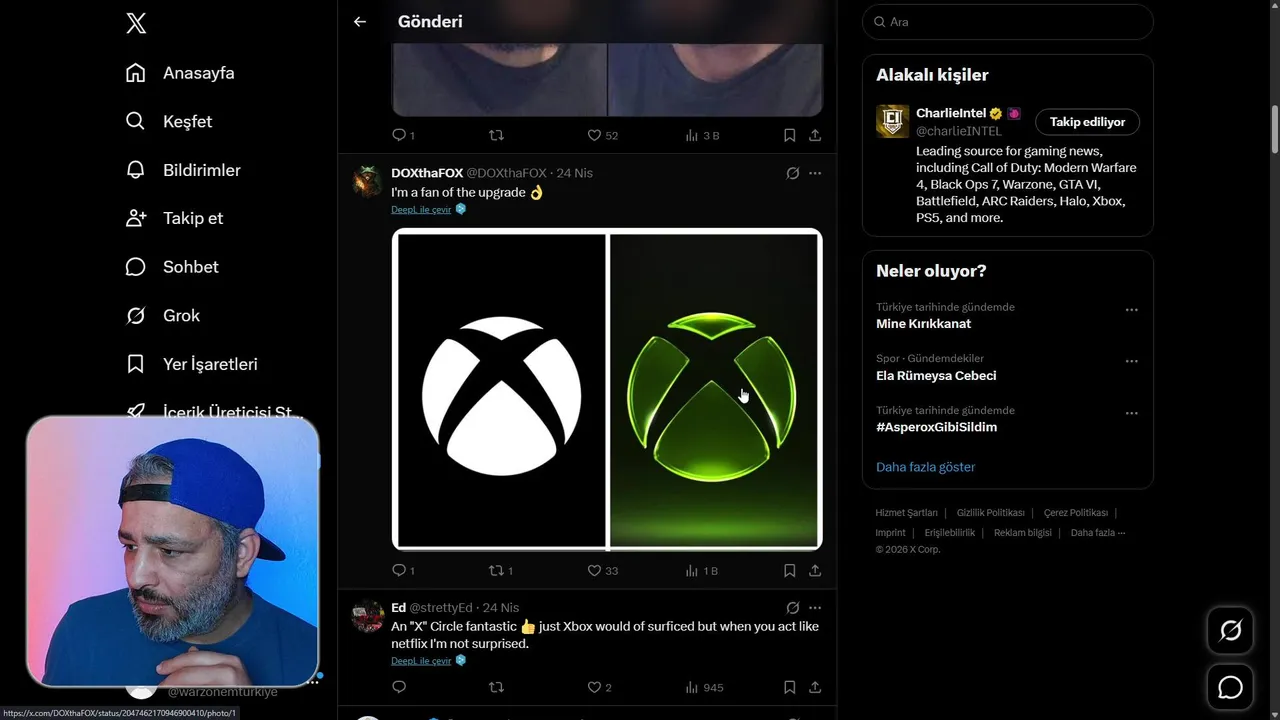The width and height of the screenshot is (1280, 720).
Task: Click the page's vertical scrollbar thumb
Action: click(x=1274, y=130)
